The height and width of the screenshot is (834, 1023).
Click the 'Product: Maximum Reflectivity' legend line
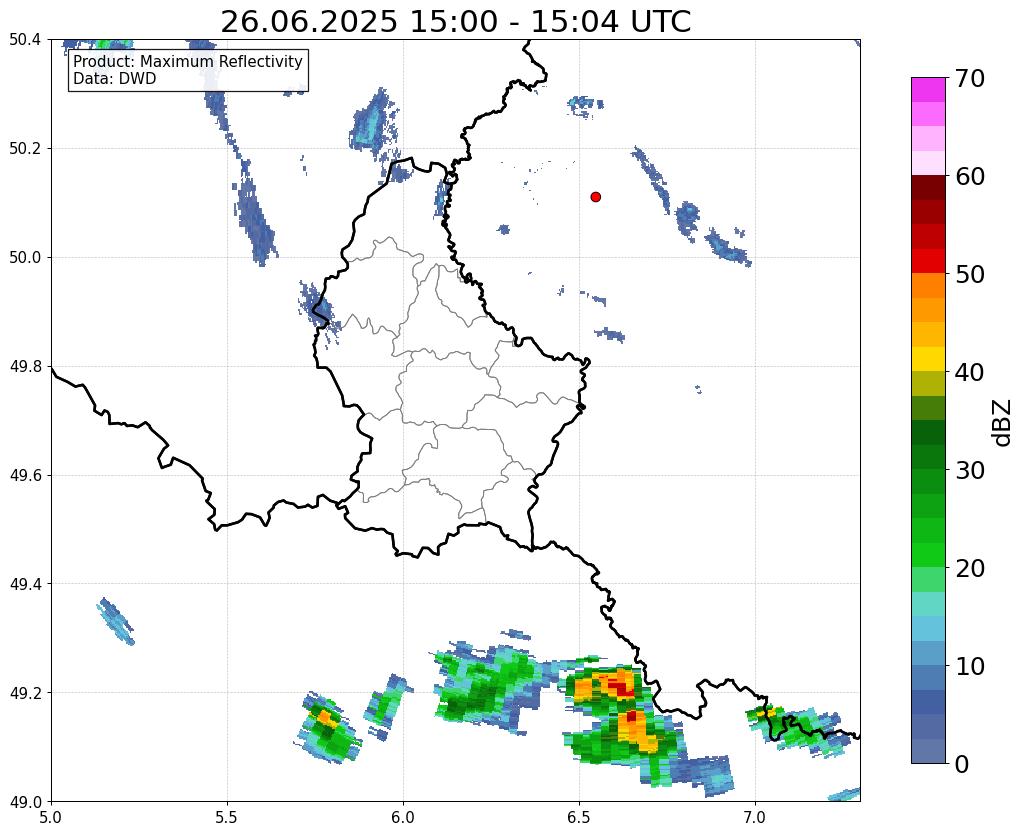188,61
